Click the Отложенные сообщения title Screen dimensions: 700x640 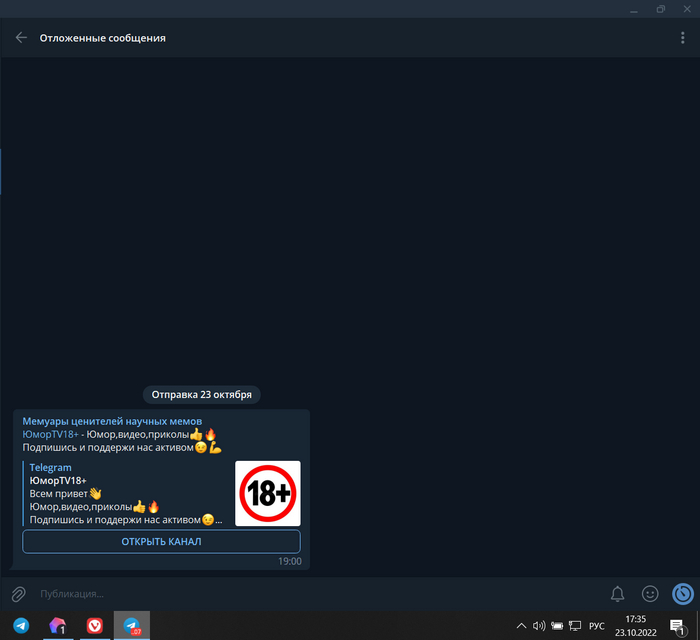pos(102,38)
